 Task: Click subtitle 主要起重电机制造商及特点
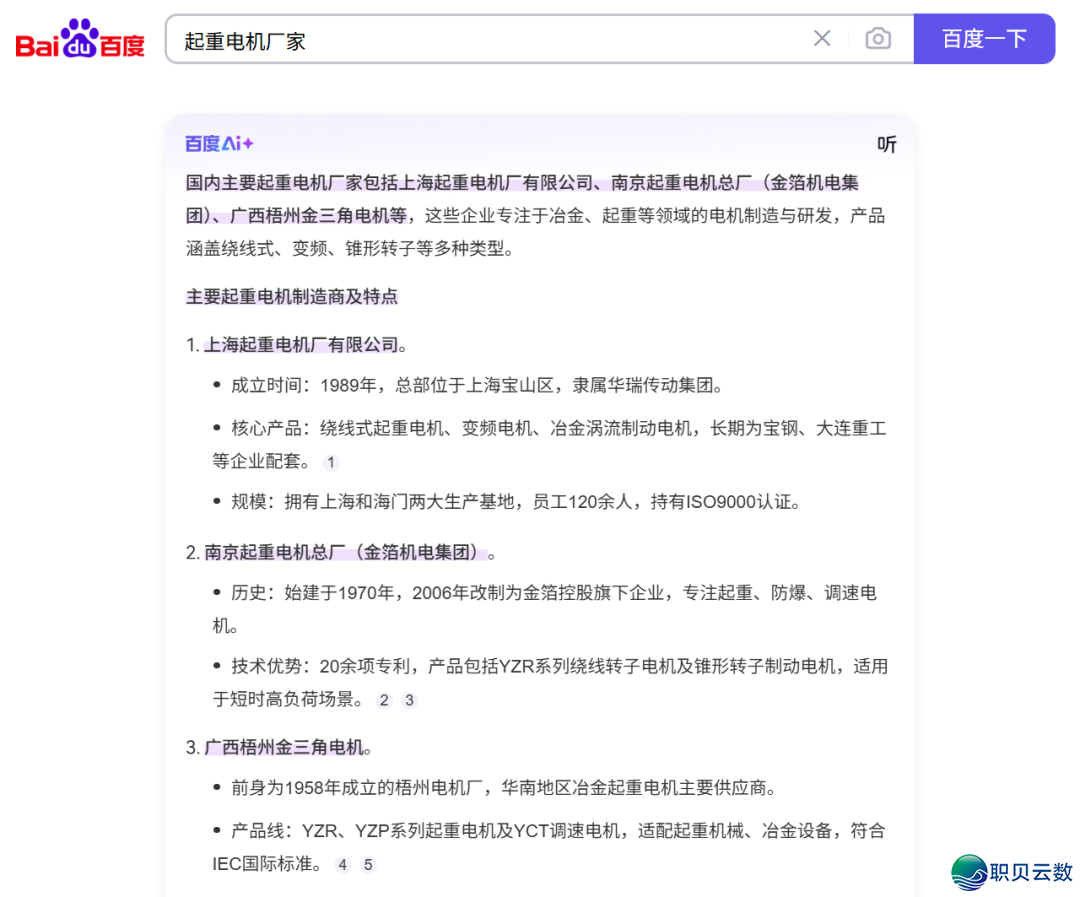coord(291,297)
